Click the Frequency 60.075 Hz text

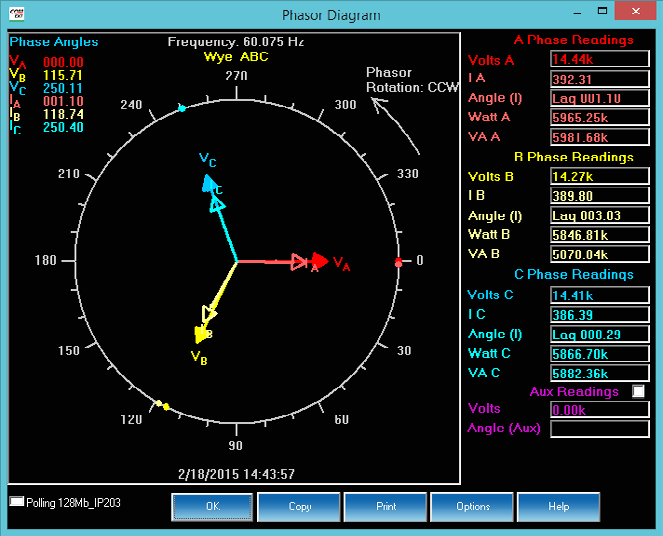[236, 41]
